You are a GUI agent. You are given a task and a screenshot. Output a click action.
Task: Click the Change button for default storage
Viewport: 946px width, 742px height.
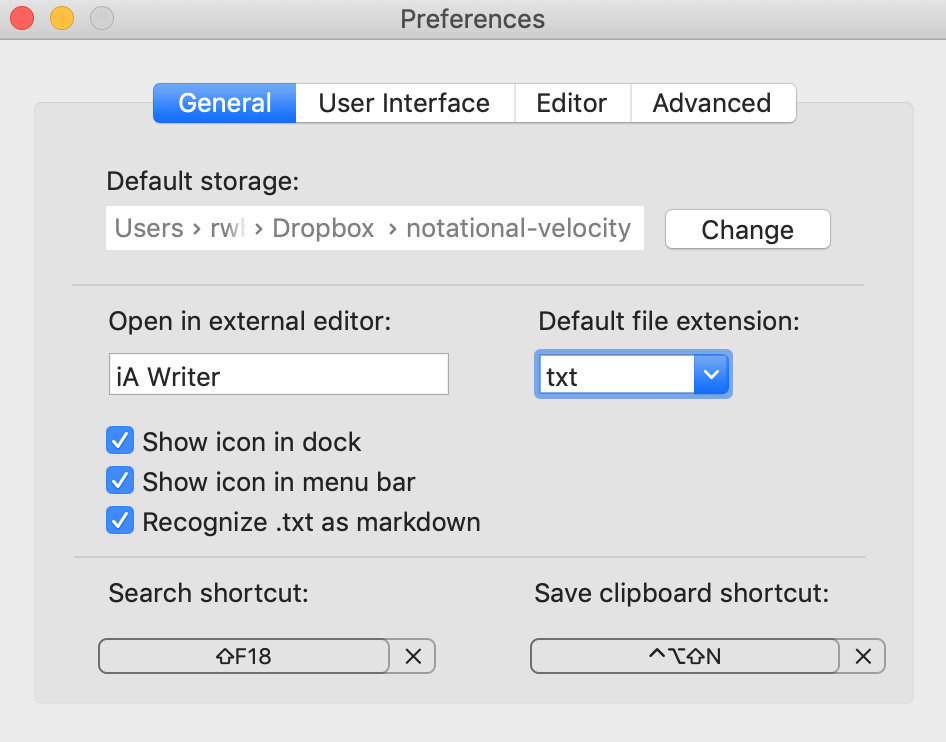click(747, 229)
